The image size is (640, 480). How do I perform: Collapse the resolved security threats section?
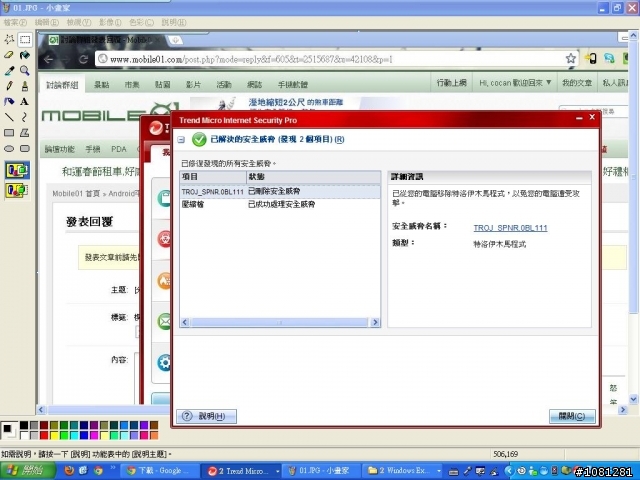click(x=181, y=140)
